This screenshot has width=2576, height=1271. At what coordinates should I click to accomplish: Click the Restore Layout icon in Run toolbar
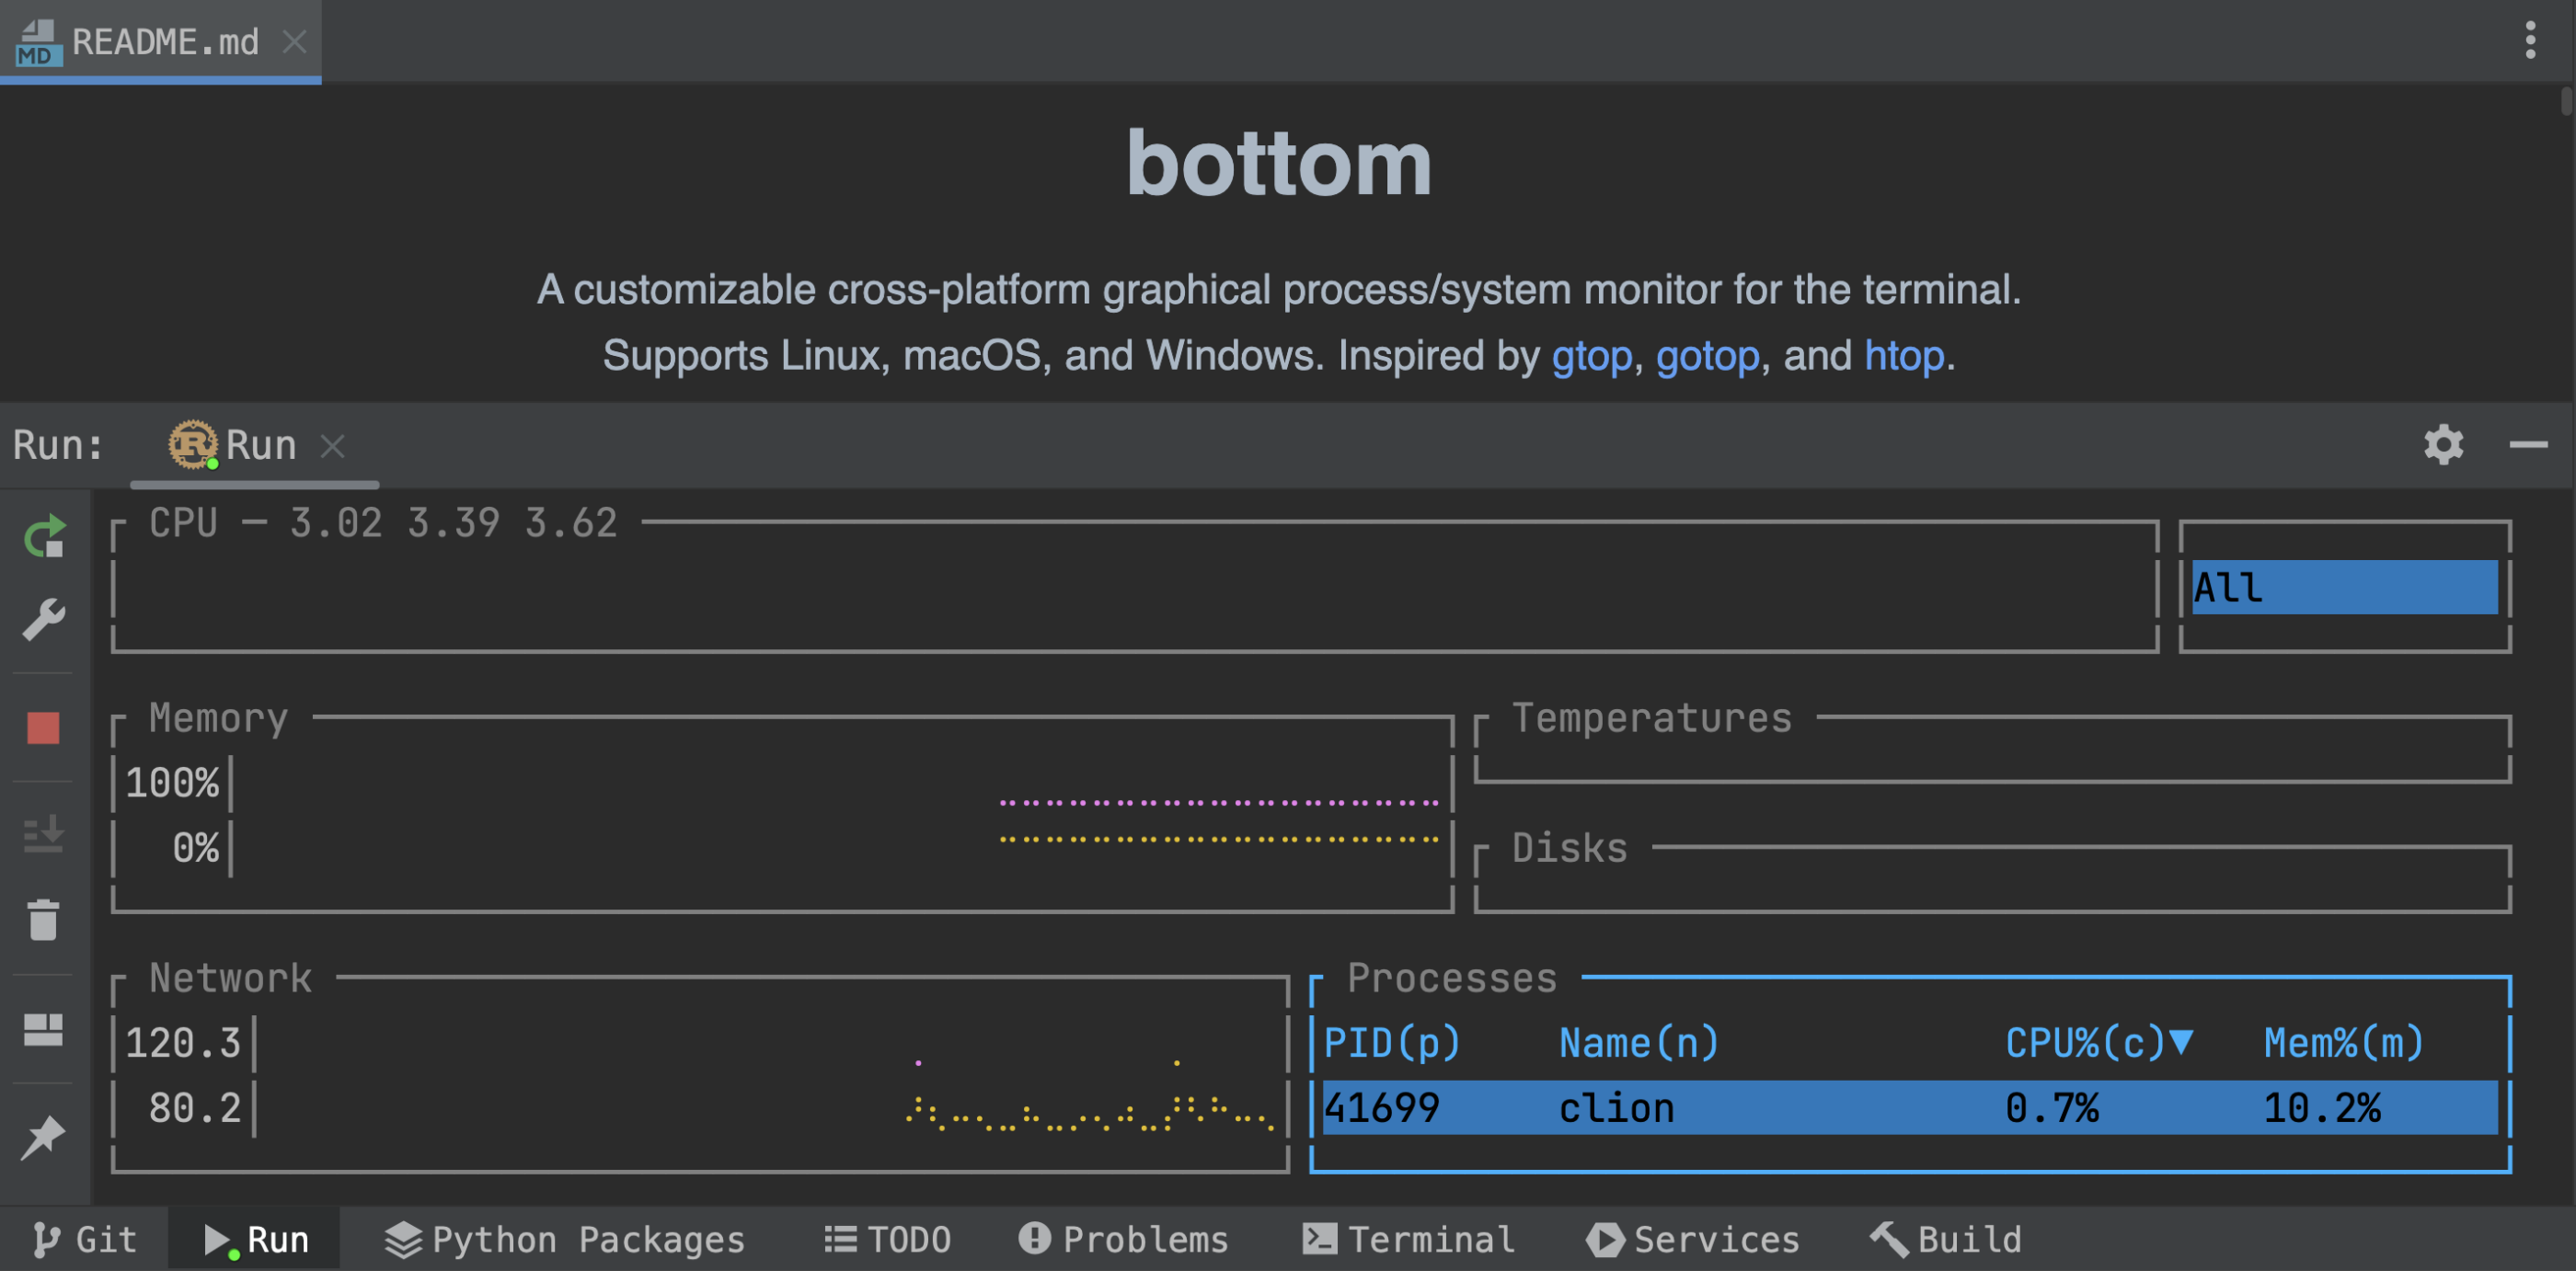pos(43,1029)
